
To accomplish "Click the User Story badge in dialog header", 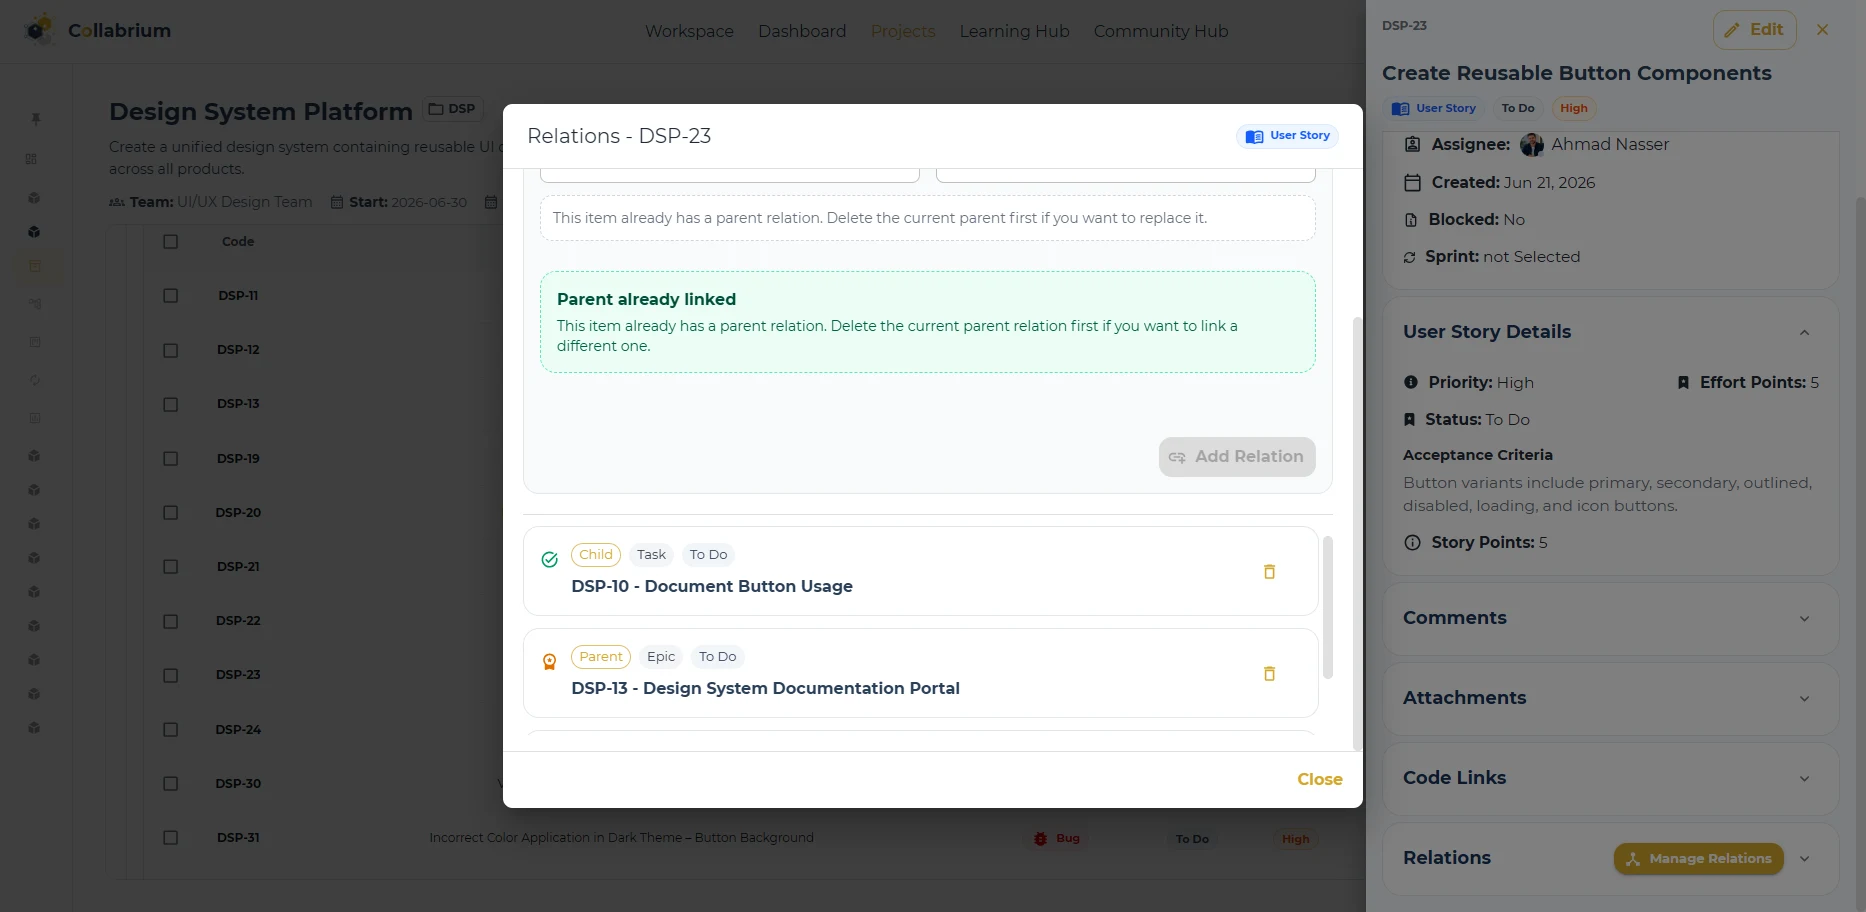I will coord(1287,136).
